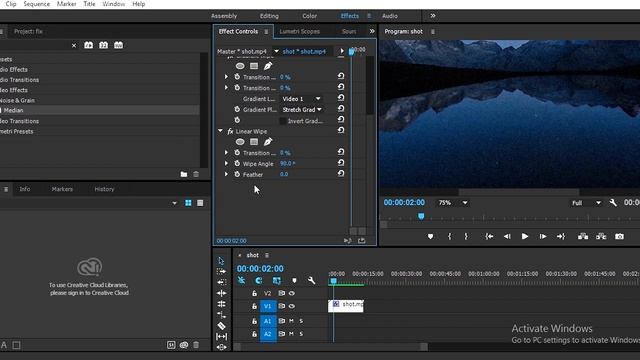This screenshot has width=640, height=360.
Task: Create 4-point polygon mask under Linear Wipe
Action: coord(254,142)
